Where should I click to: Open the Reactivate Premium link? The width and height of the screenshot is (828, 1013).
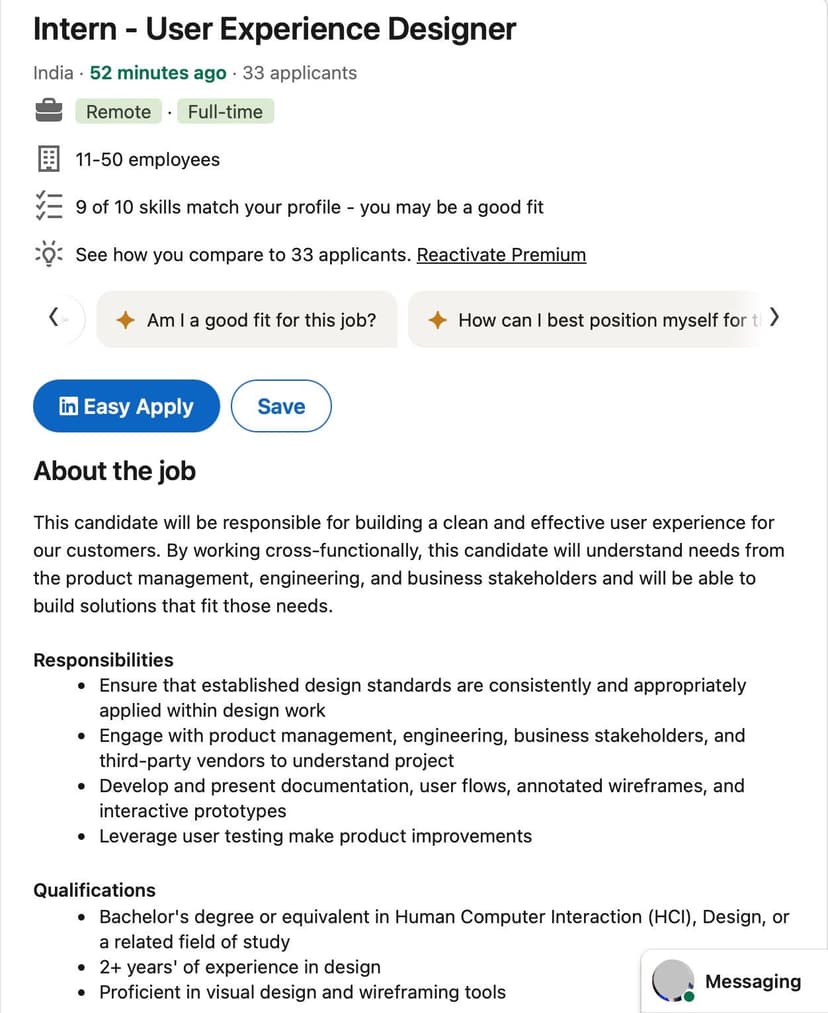click(501, 254)
